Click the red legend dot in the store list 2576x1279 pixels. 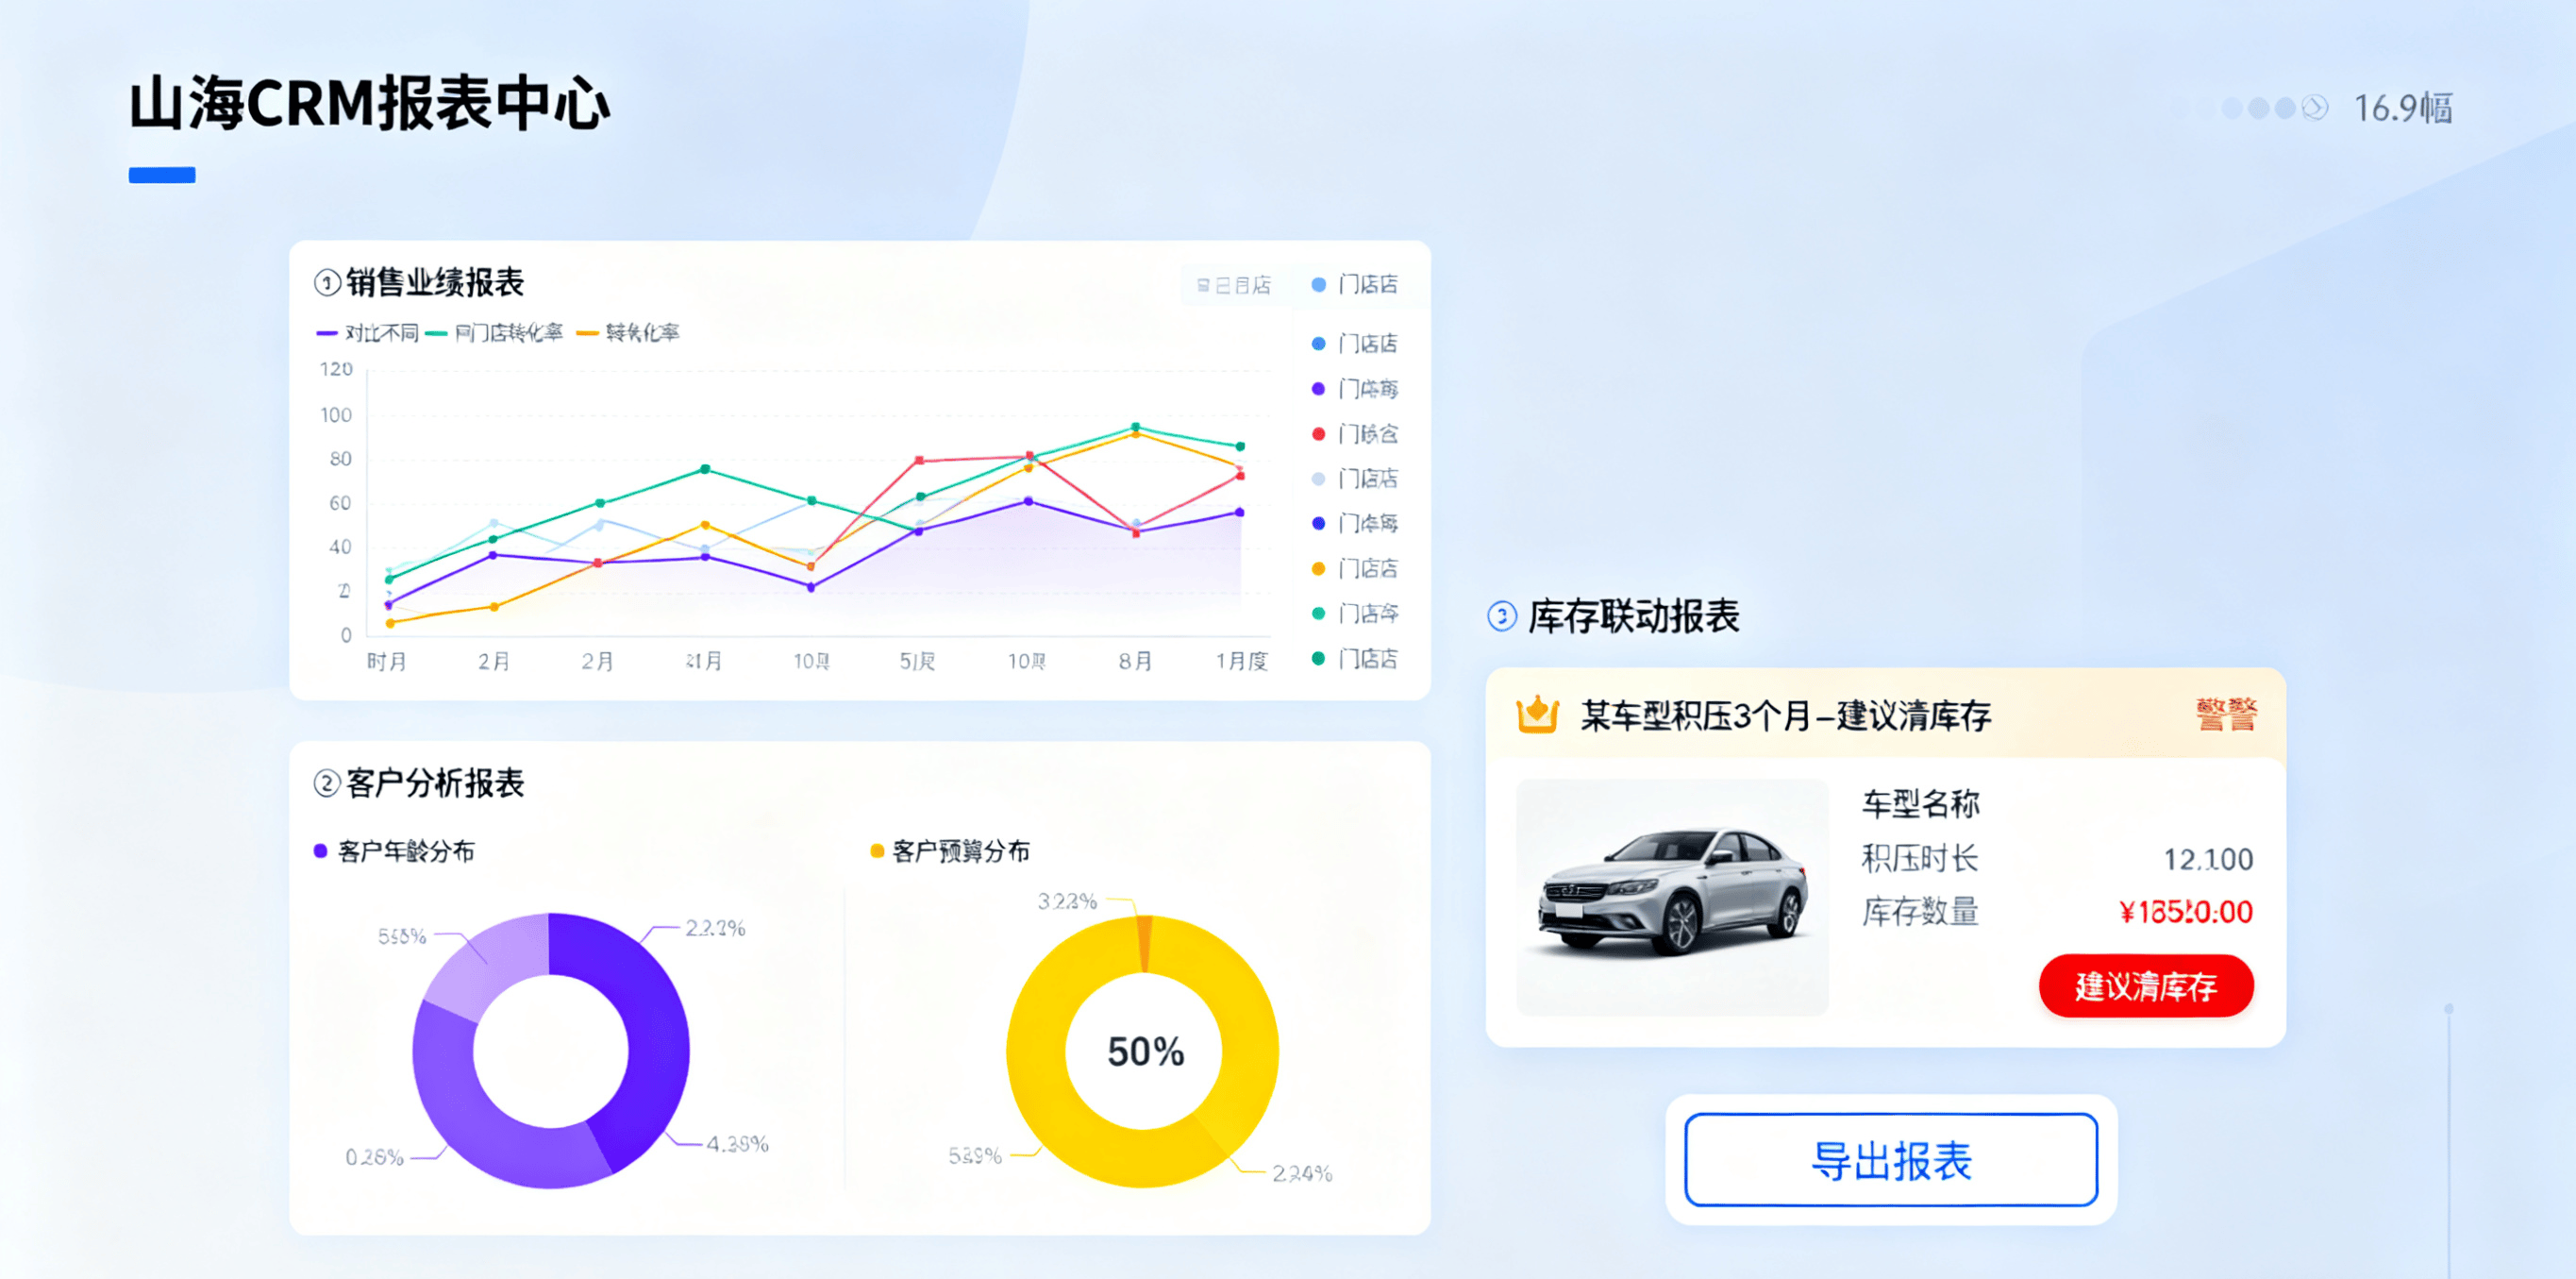point(1317,434)
